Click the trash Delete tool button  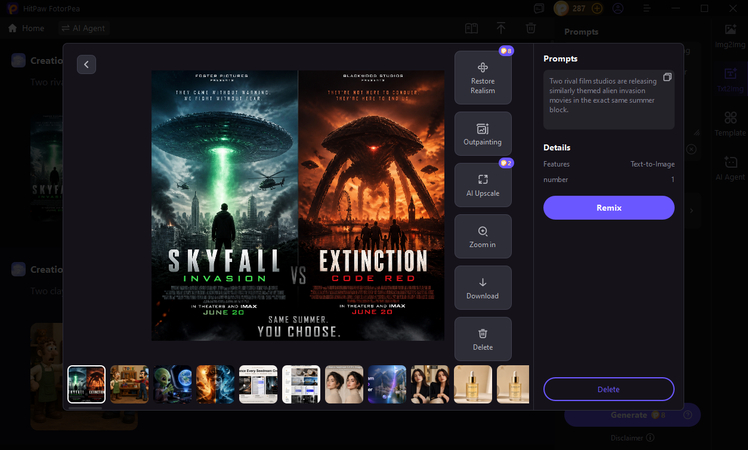[x=483, y=339]
